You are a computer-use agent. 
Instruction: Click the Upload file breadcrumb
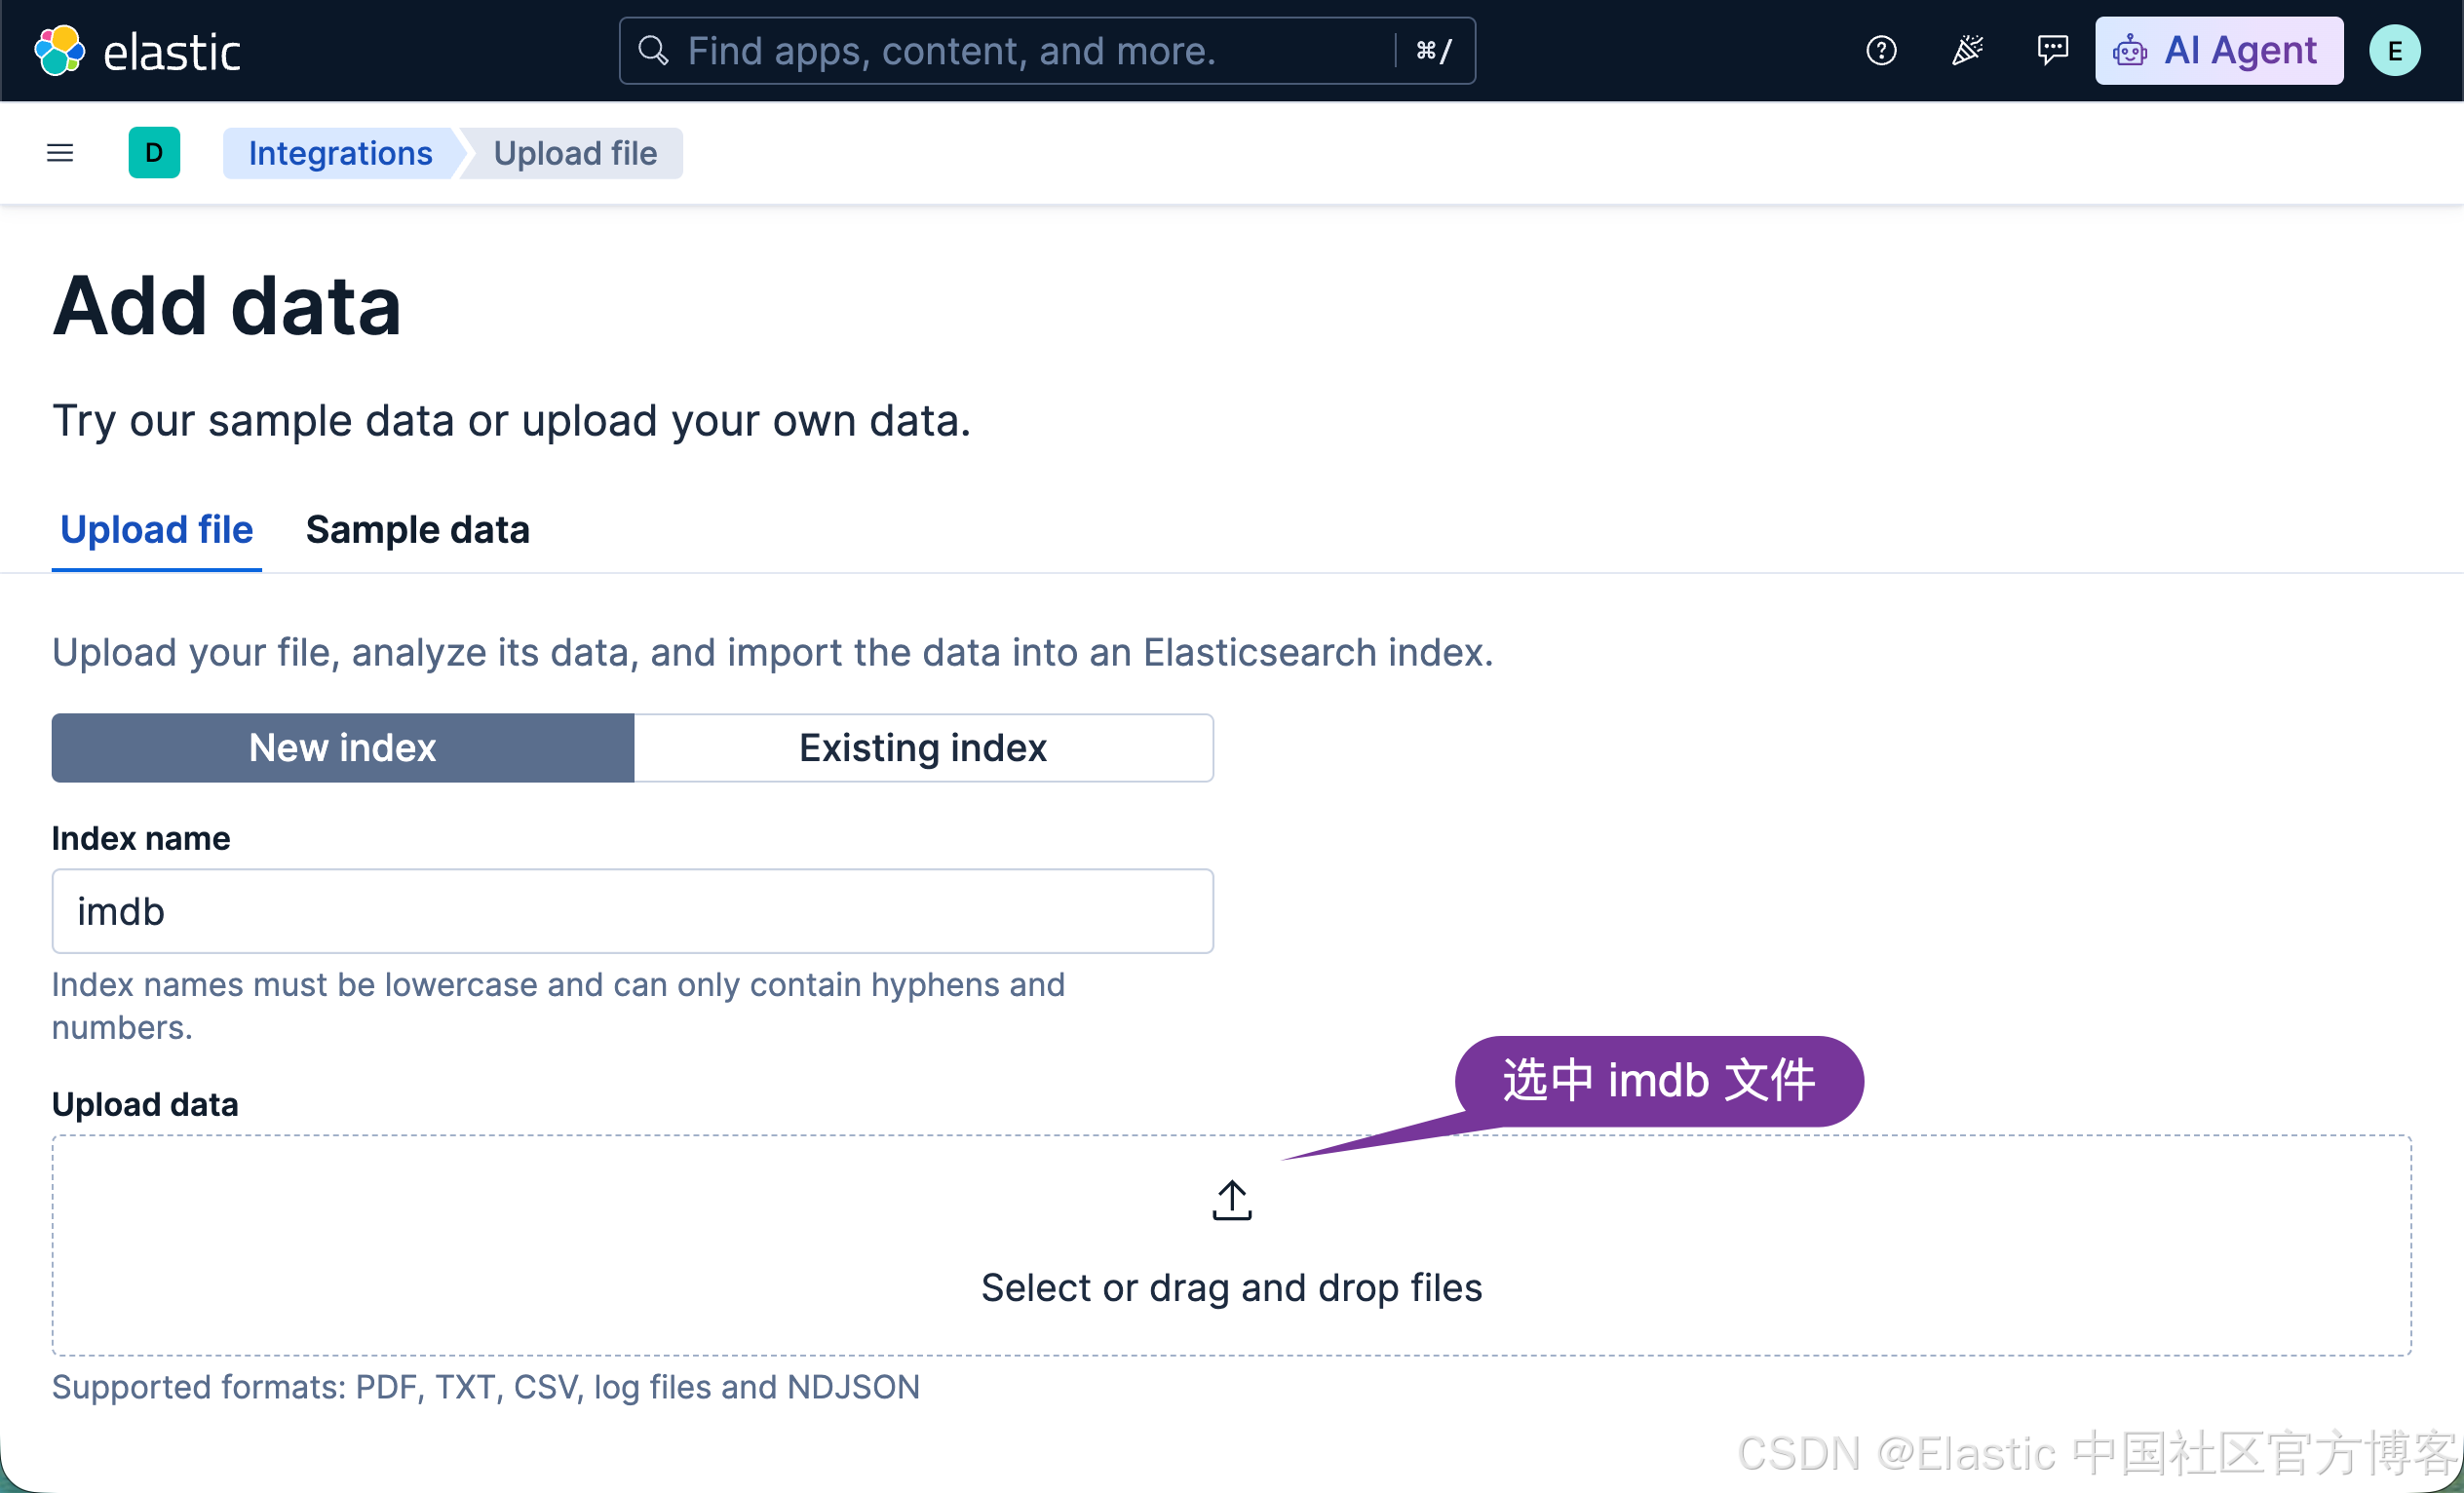click(x=575, y=153)
